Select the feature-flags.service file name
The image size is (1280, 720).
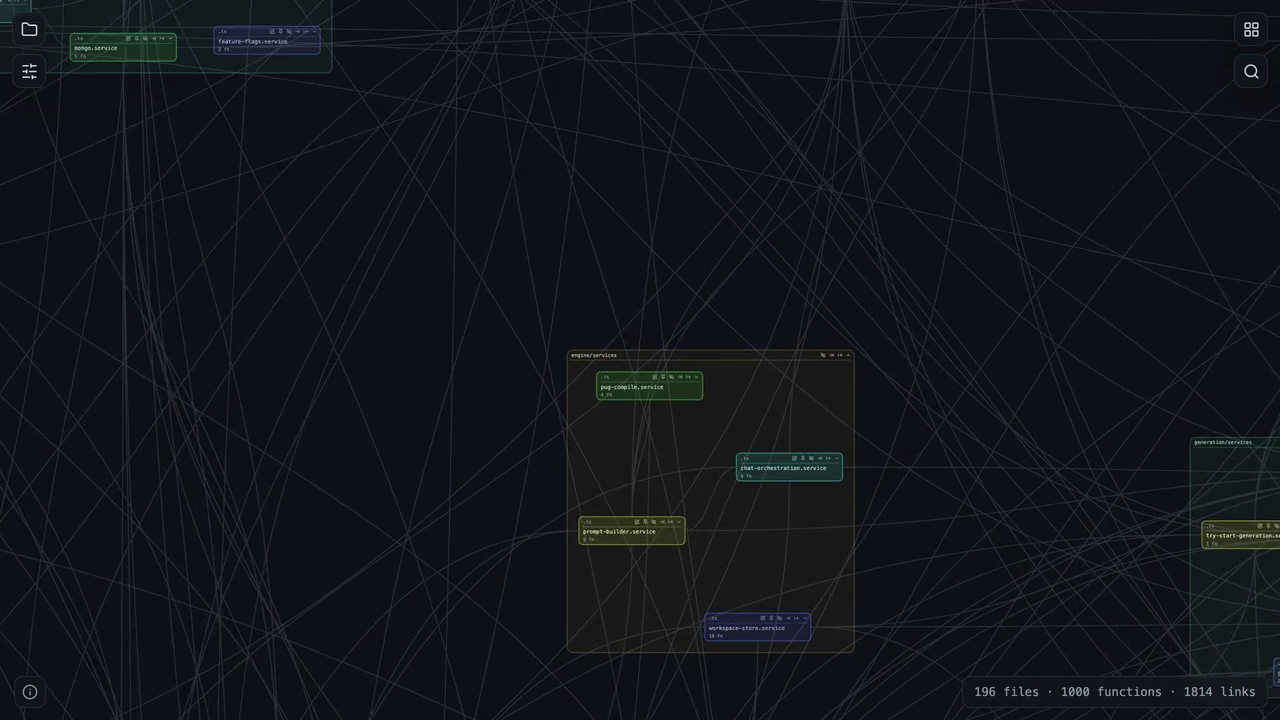[x=253, y=42]
